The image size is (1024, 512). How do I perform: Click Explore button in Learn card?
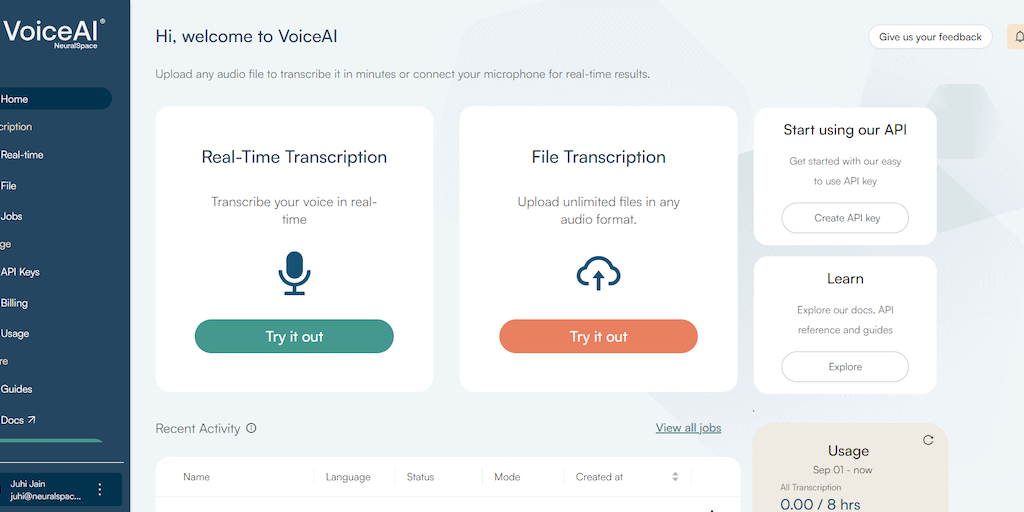(x=845, y=367)
